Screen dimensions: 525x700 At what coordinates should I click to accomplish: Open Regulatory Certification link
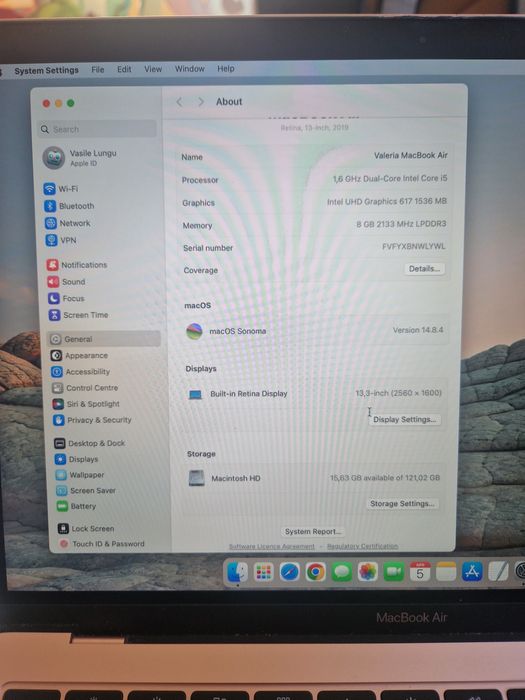point(362,546)
